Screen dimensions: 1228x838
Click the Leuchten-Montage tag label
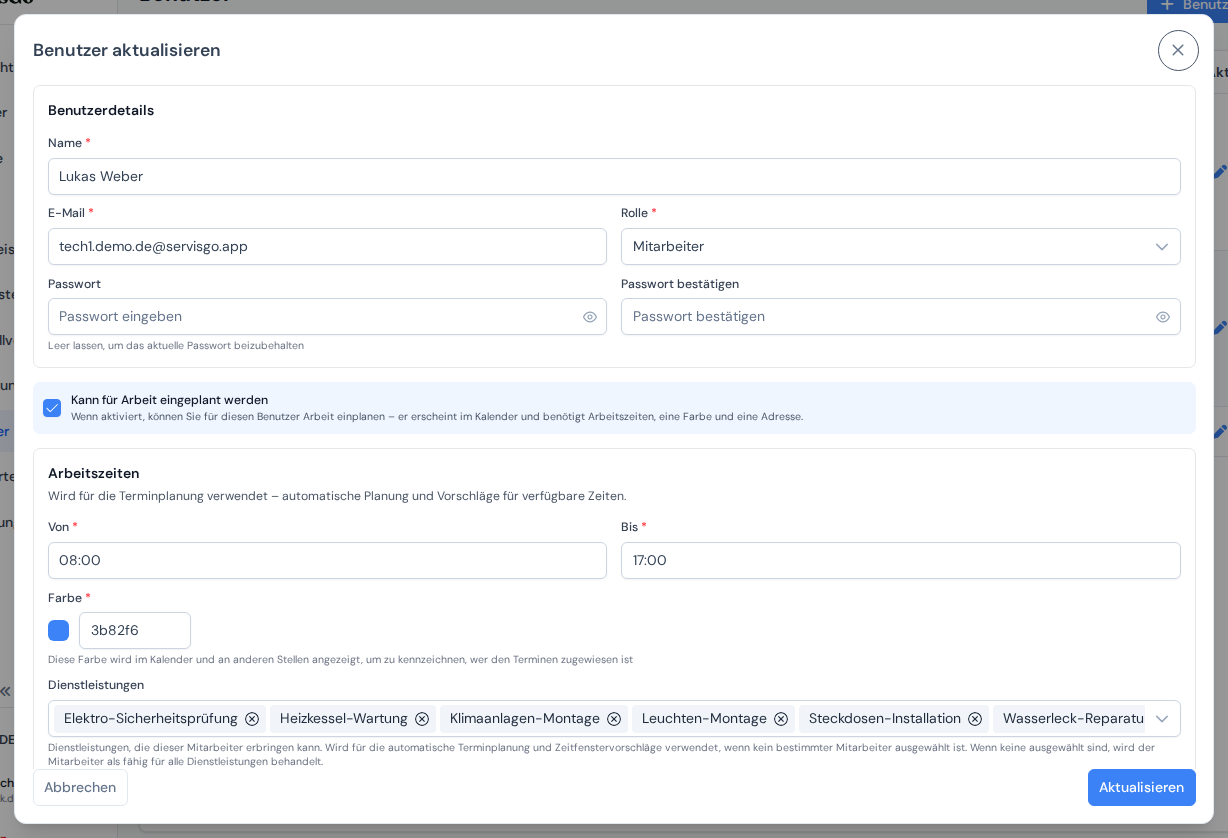pos(704,719)
